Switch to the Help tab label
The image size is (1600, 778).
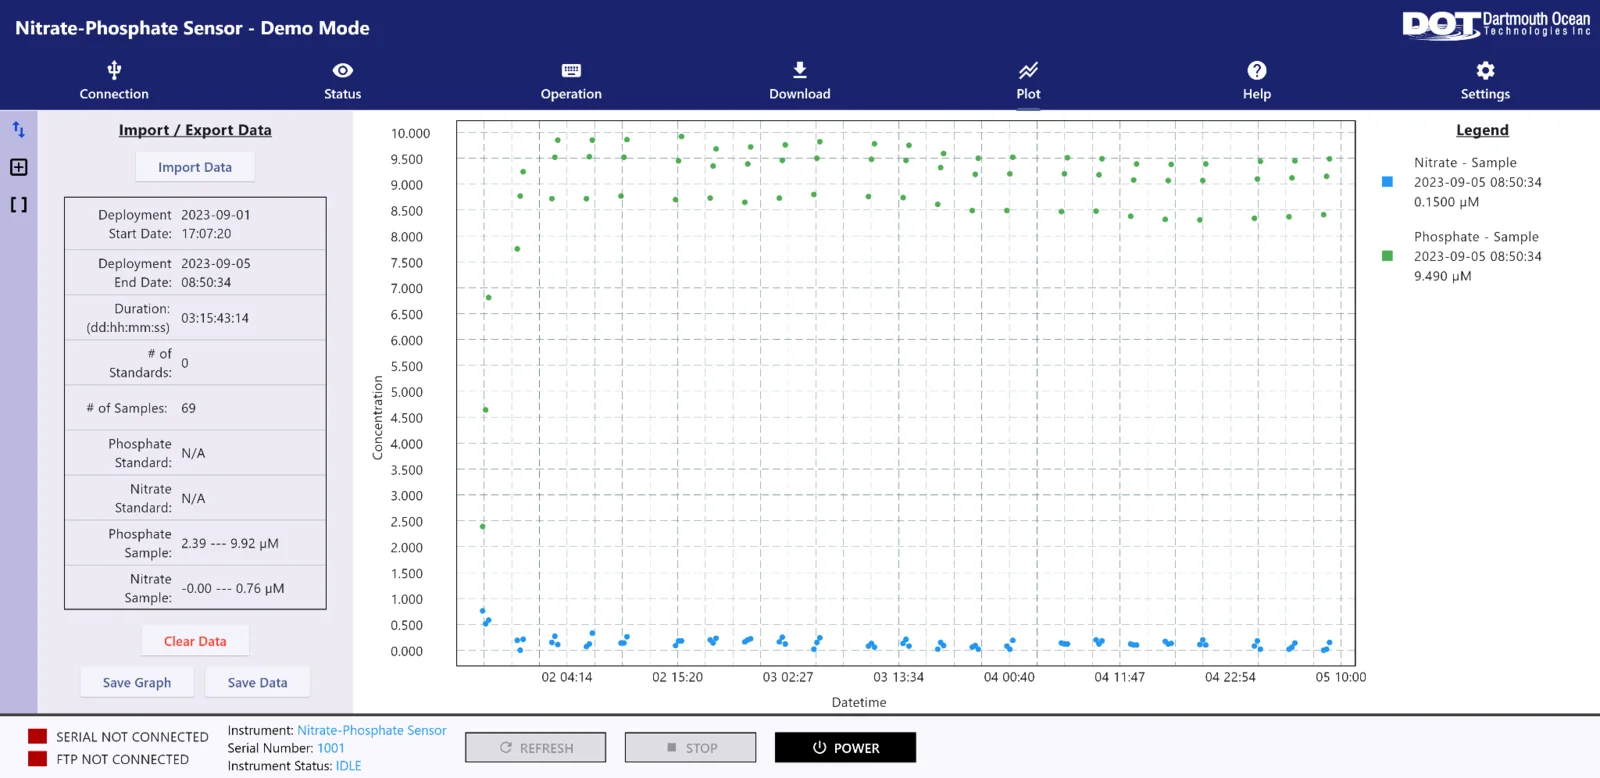pyautogui.click(x=1257, y=94)
